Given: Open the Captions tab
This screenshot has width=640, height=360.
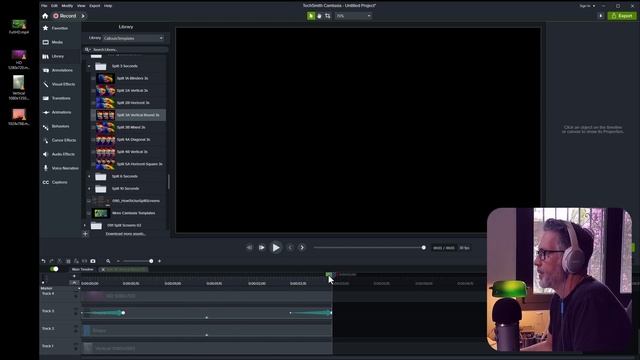Looking at the screenshot, I should pos(60,182).
